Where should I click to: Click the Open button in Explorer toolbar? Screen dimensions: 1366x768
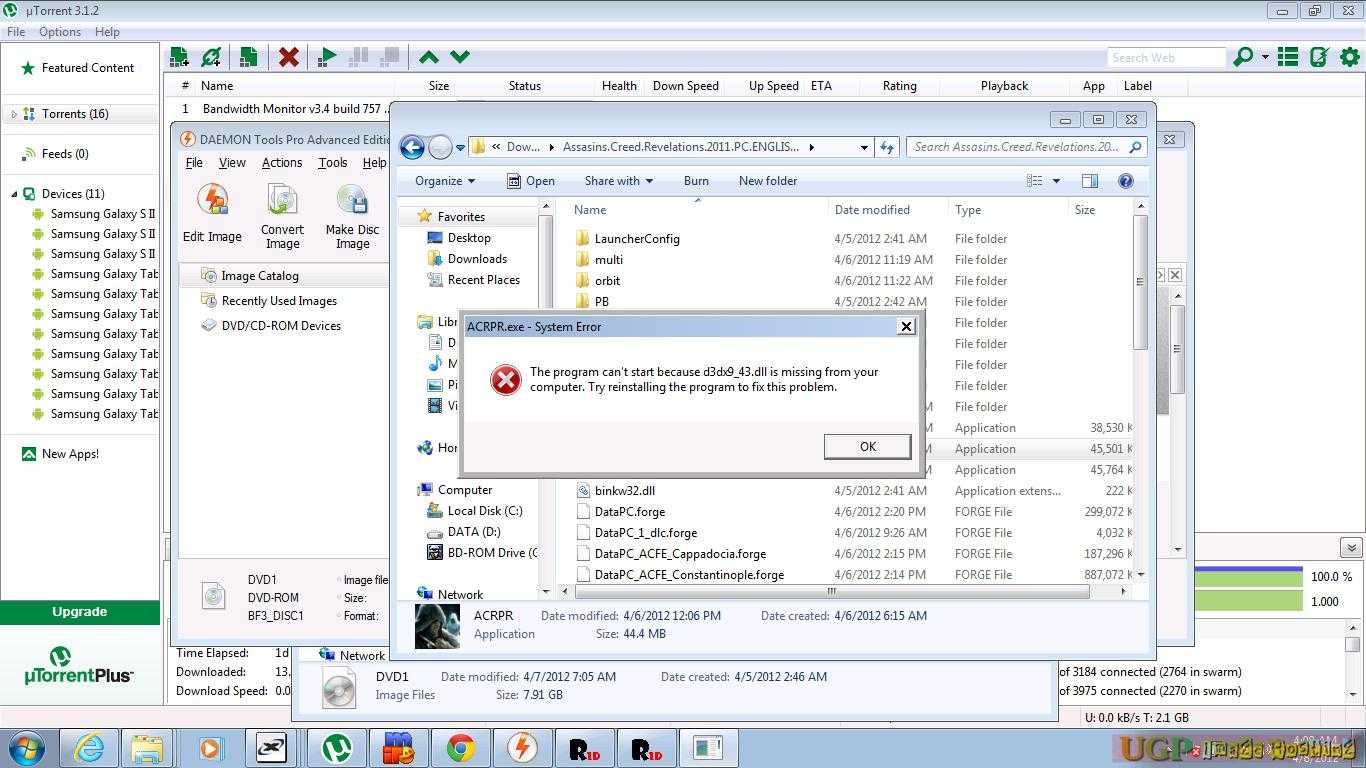tap(530, 181)
